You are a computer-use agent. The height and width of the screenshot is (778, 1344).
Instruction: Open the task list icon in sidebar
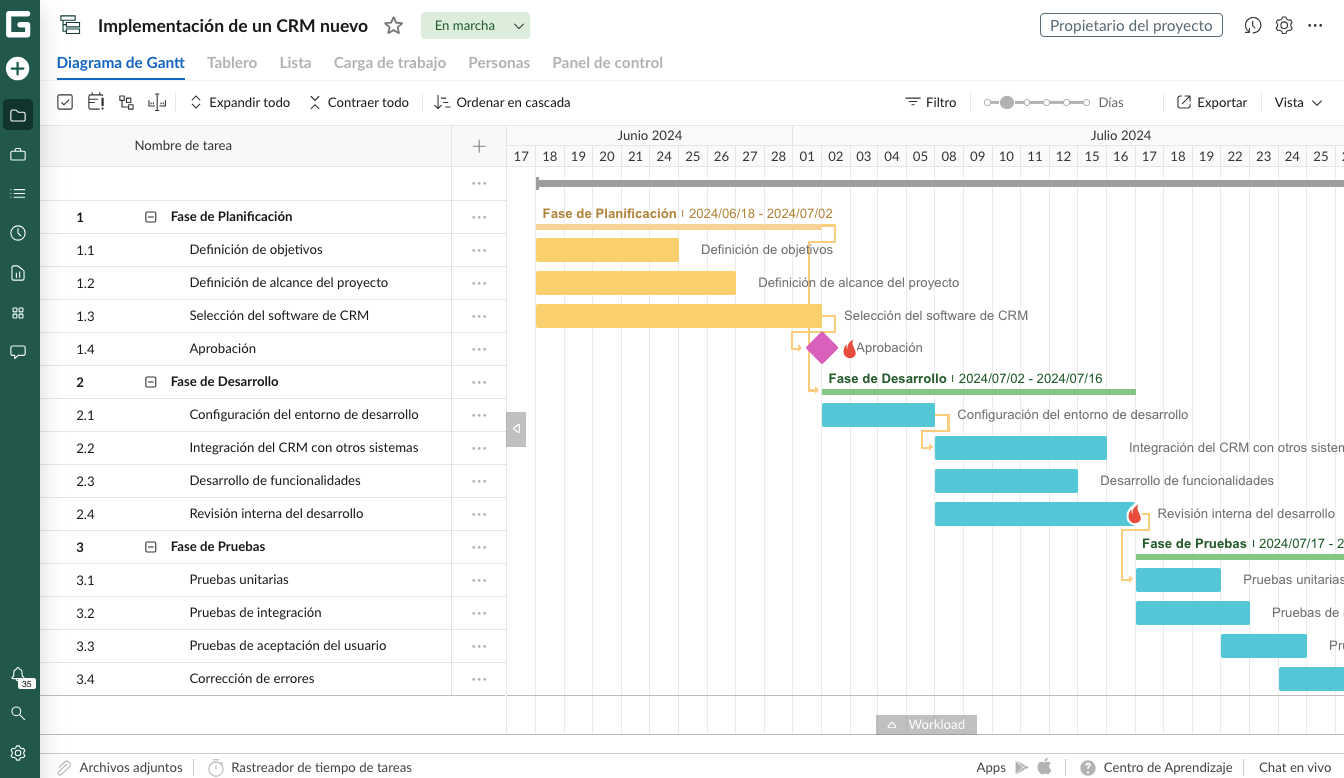tap(18, 194)
